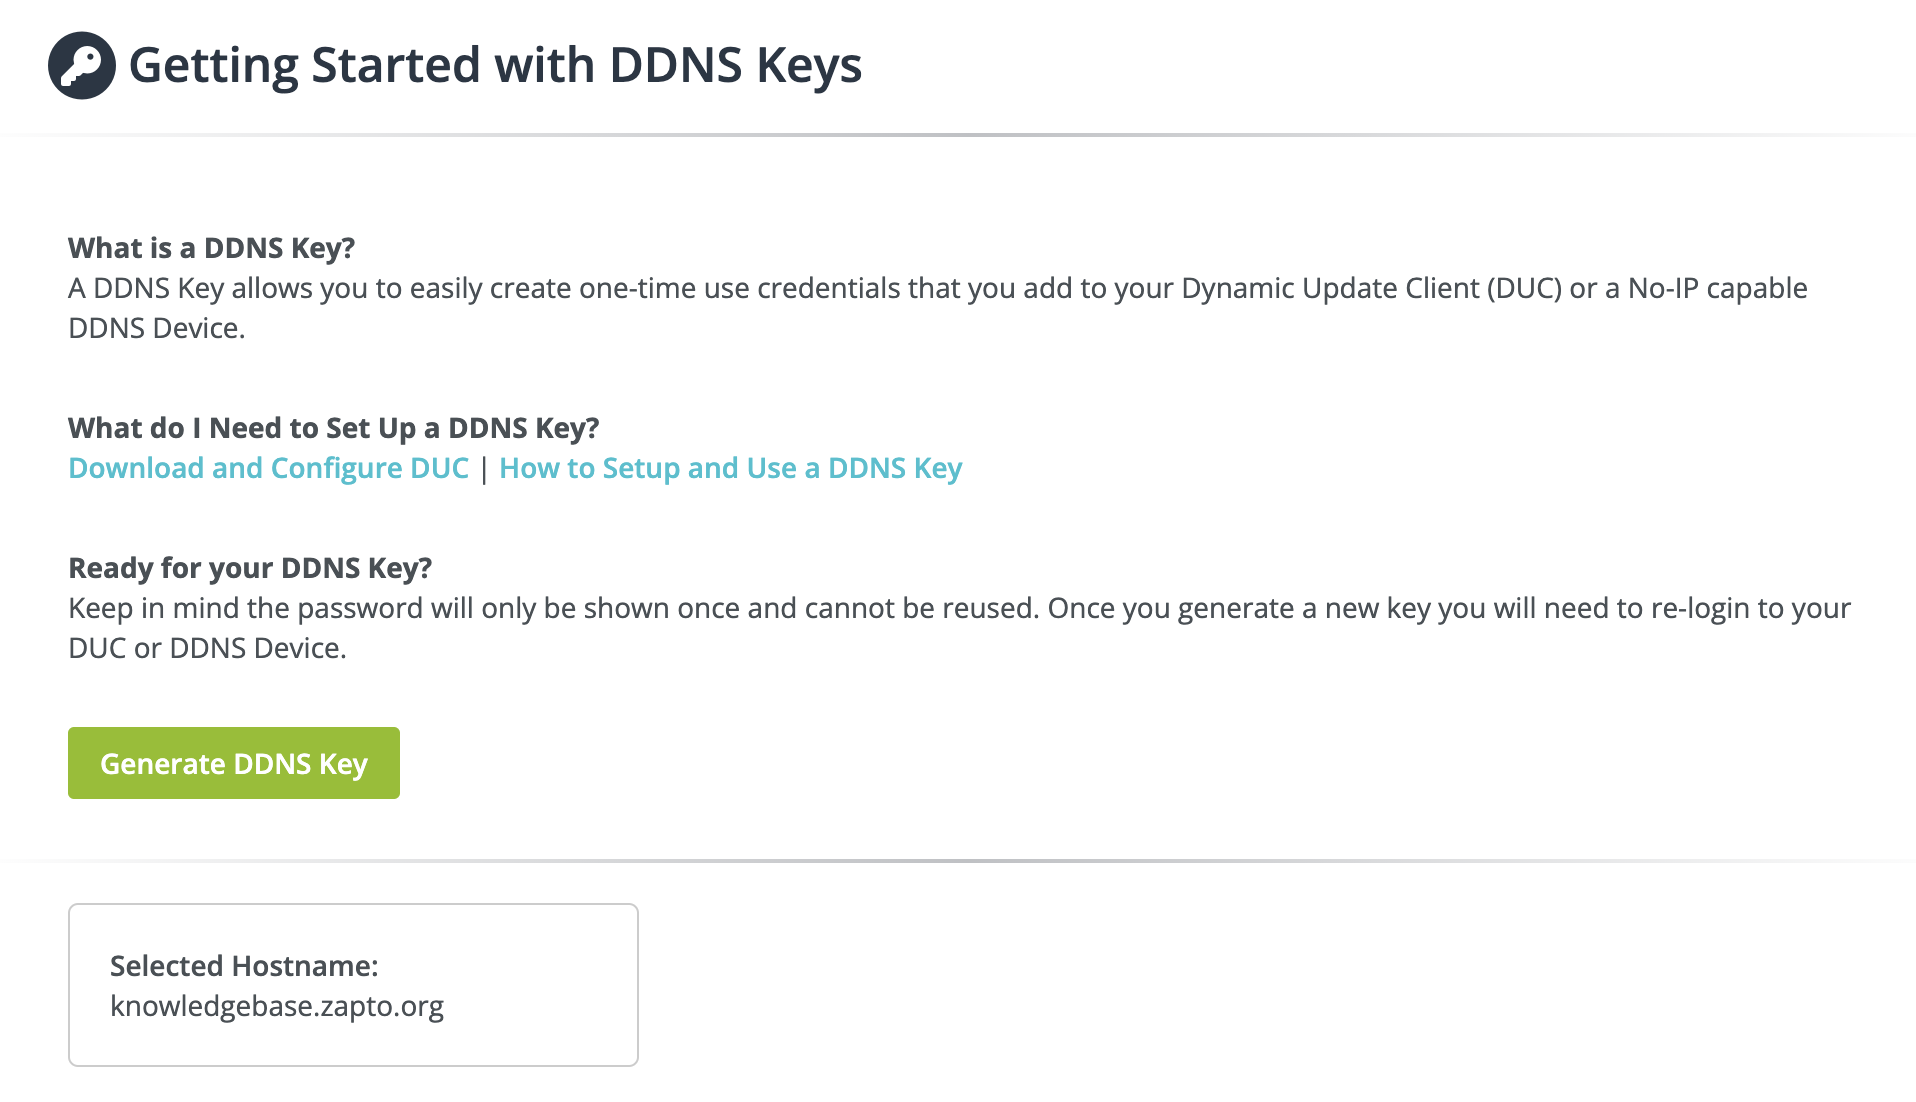Click the Getting Started with DDNS Keys title
The height and width of the screenshot is (1102, 1916).
pos(496,65)
